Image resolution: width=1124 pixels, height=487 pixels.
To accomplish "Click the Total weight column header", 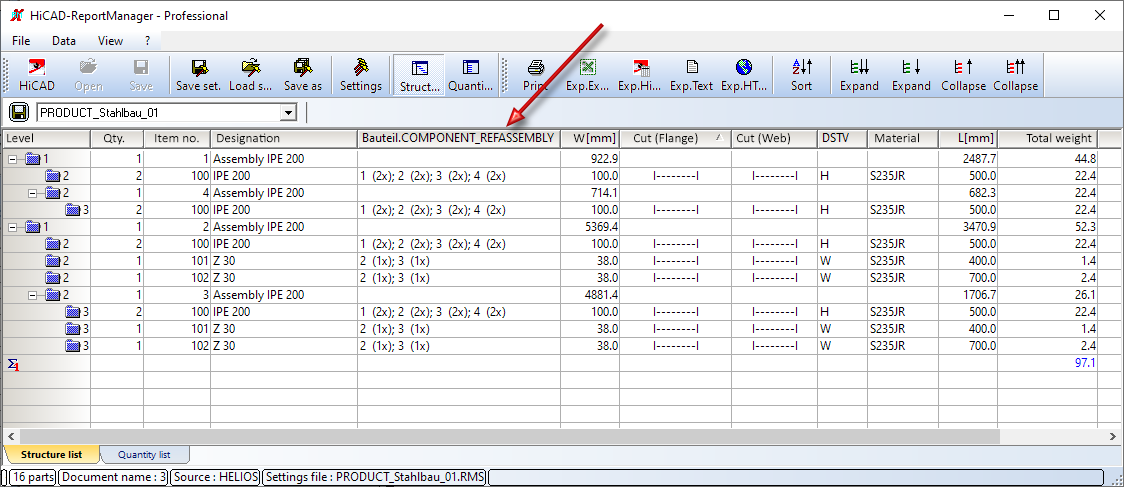I will point(1048,138).
